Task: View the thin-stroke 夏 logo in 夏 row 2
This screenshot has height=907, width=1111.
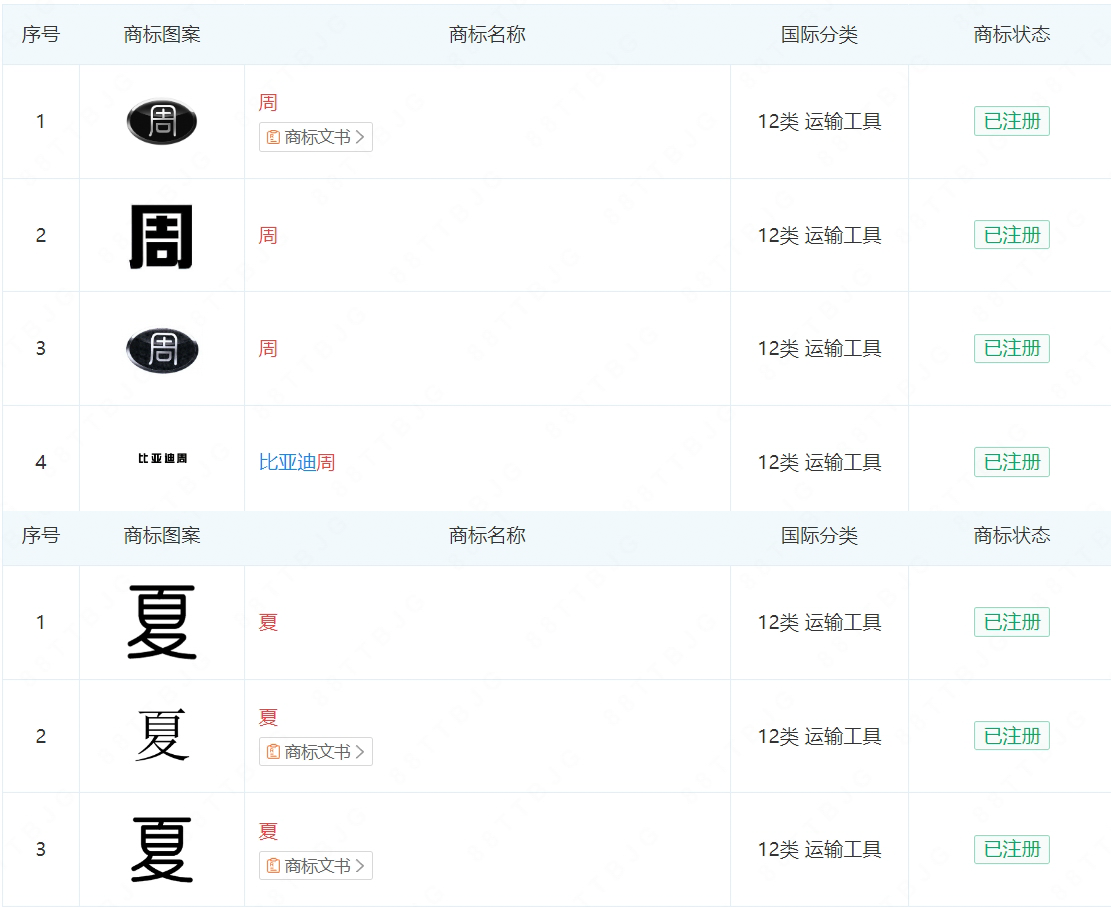Action: [x=162, y=736]
